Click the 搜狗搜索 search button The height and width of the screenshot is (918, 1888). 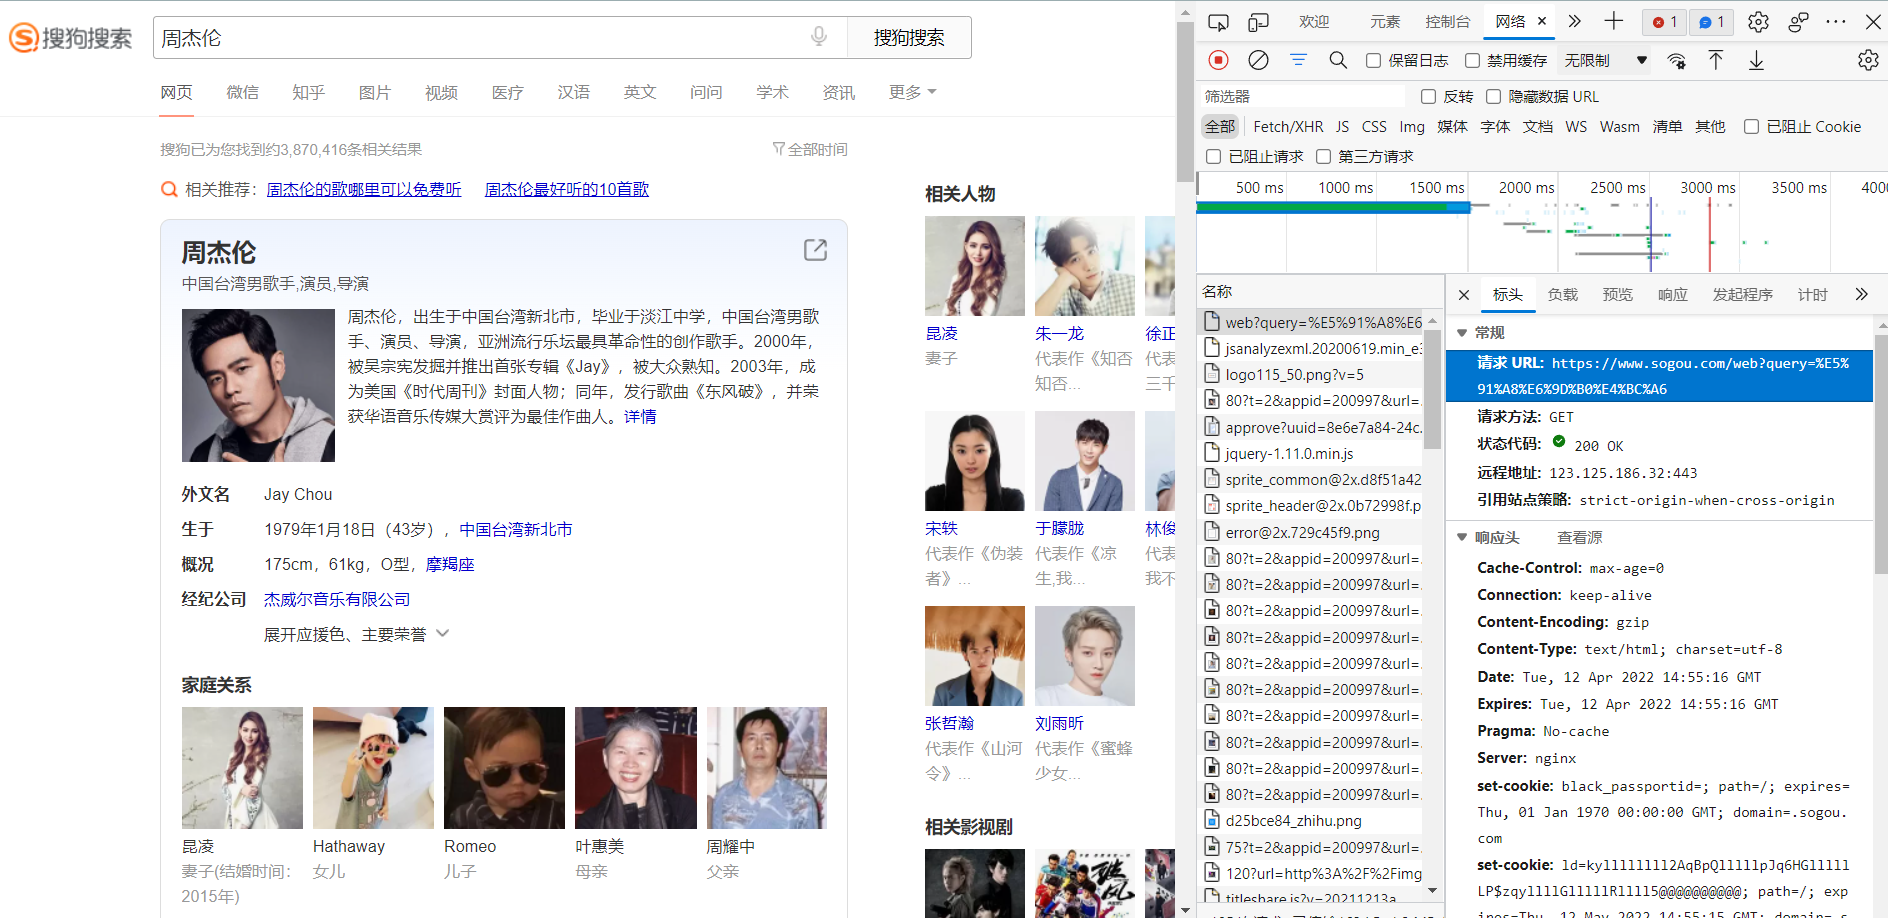coord(909,38)
